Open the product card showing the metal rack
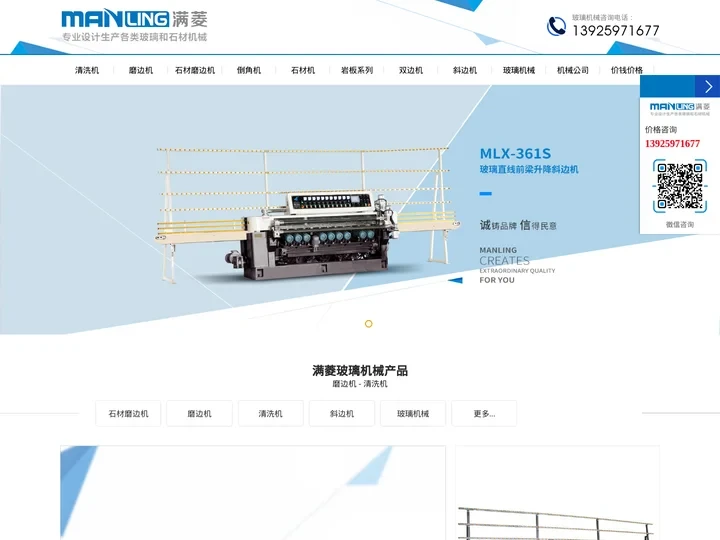720x540 pixels. point(557,493)
